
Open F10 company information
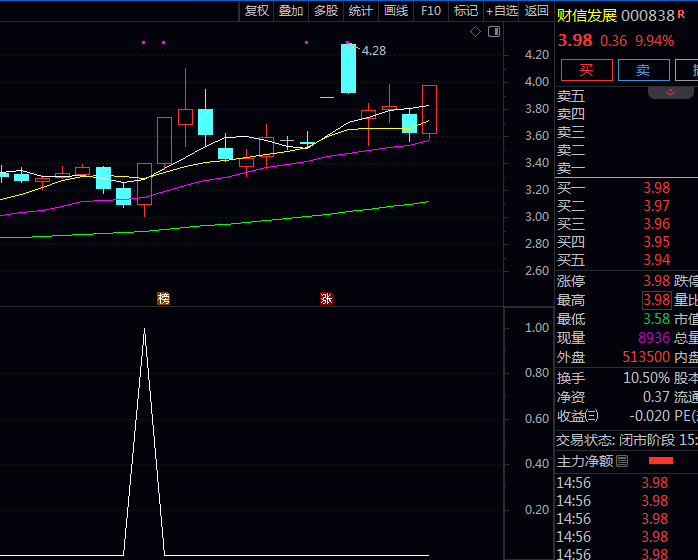pos(431,11)
